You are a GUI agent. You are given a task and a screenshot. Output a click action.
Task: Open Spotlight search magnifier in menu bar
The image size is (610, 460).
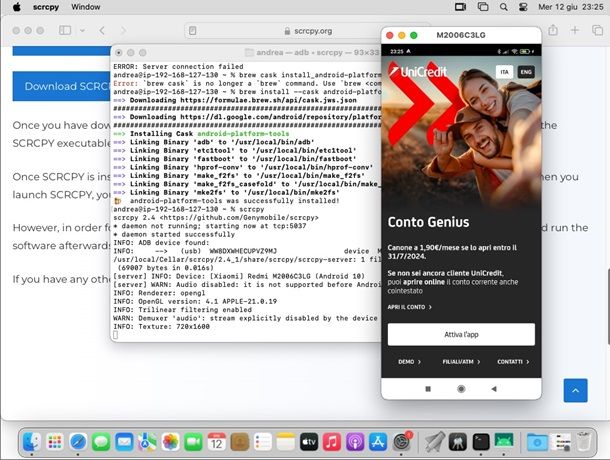click(503, 7)
